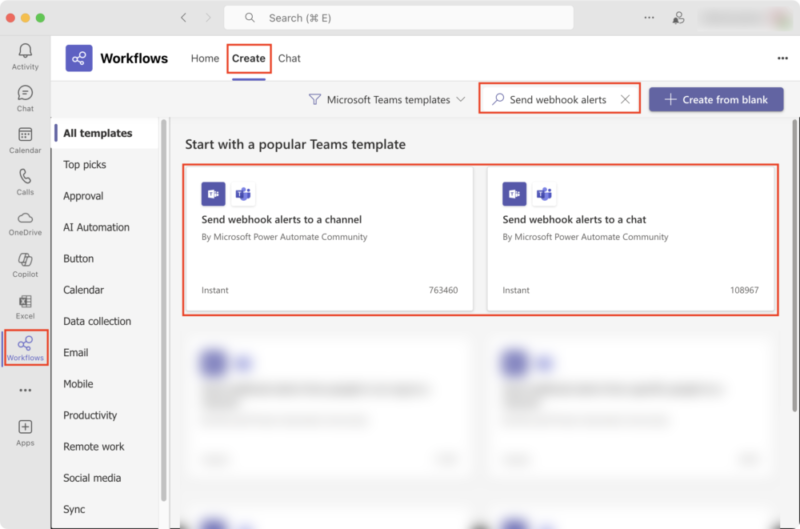Open OneDrive cloud icon
Image resolution: width=800 pixels, height=529 pixels.
point(25,223)
